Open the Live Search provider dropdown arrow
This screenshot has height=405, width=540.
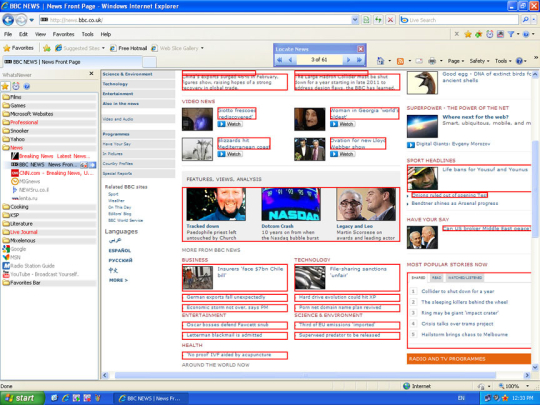(x=534, y=20)
